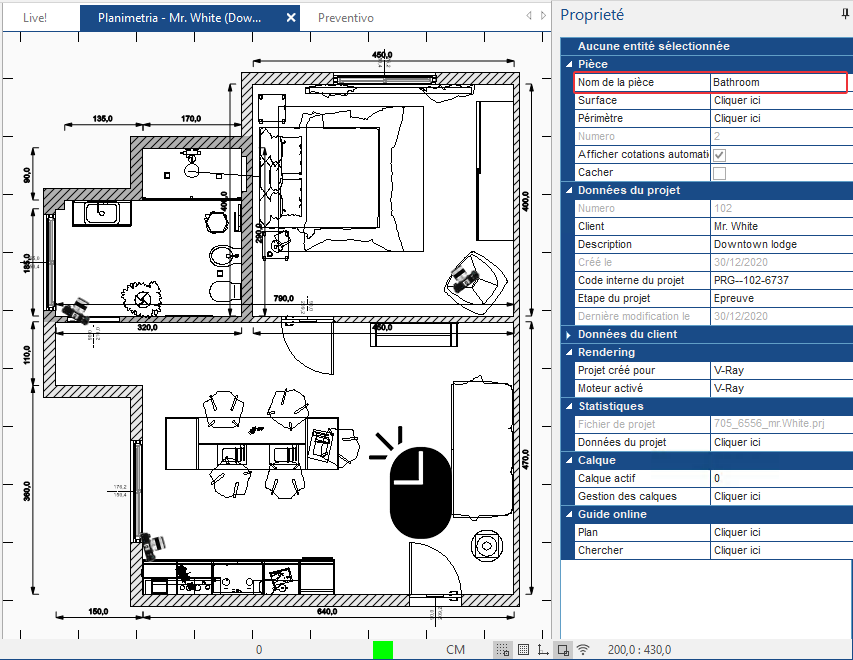
Task: Open the Preventivo tab
Action: 346,18
